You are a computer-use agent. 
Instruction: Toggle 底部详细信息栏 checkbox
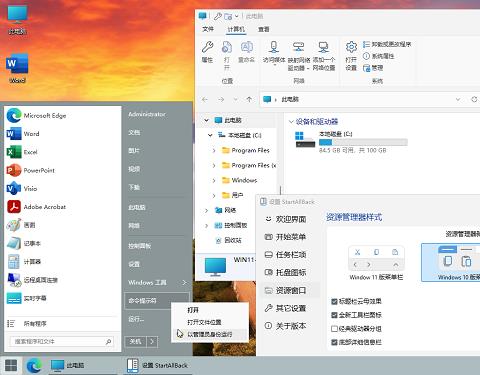point(334,342)
